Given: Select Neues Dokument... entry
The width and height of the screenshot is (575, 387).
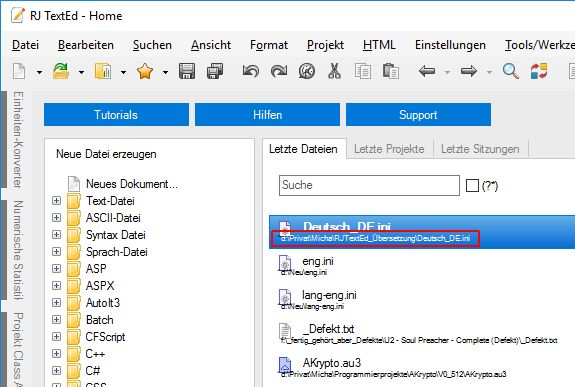Looking at the screenshot, I should 131,184.
